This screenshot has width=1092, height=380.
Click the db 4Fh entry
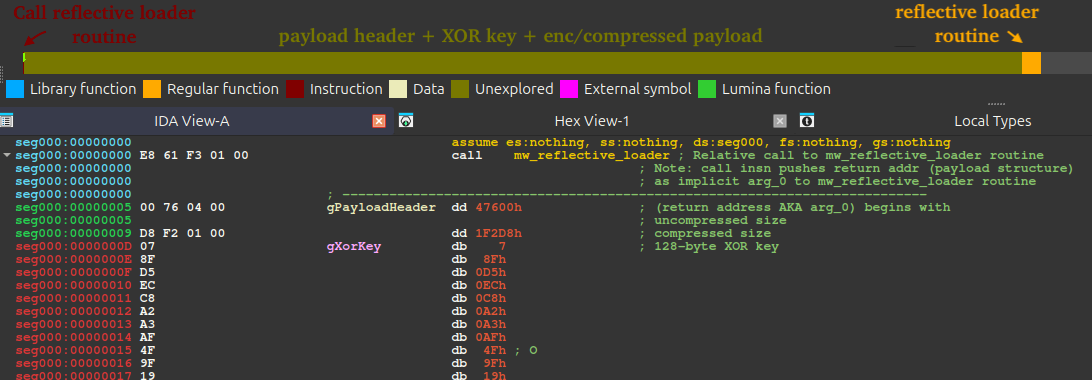coord(478,351)
